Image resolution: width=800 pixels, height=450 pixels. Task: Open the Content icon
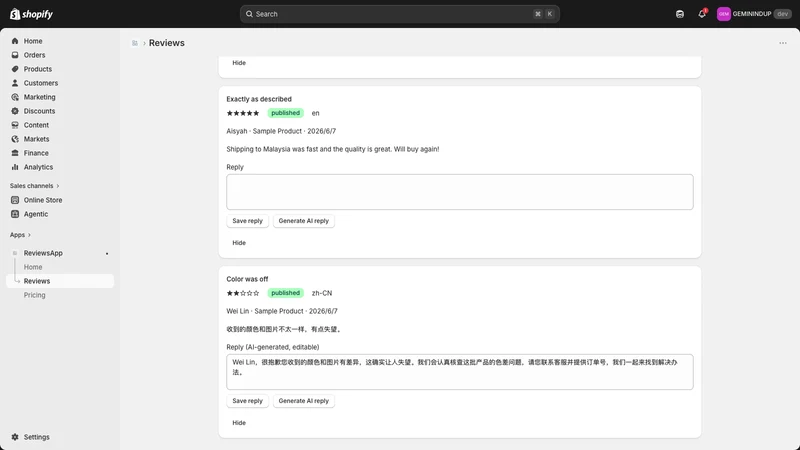[x=15, y=125]
